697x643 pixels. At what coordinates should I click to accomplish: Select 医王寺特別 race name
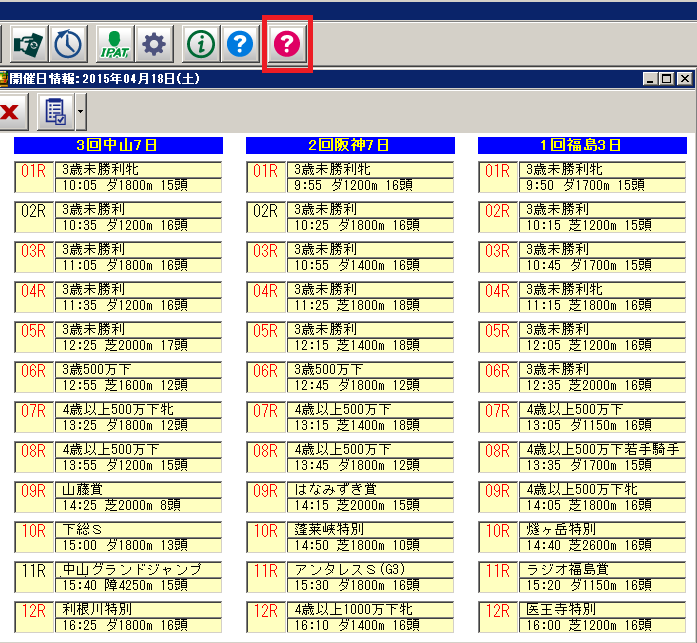[602, 609]
